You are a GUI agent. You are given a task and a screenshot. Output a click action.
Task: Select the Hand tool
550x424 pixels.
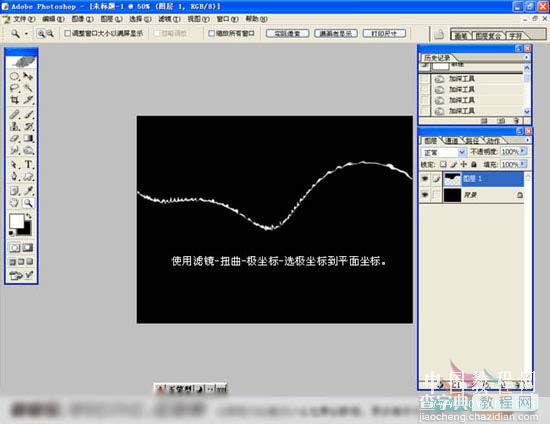(14, 203)
